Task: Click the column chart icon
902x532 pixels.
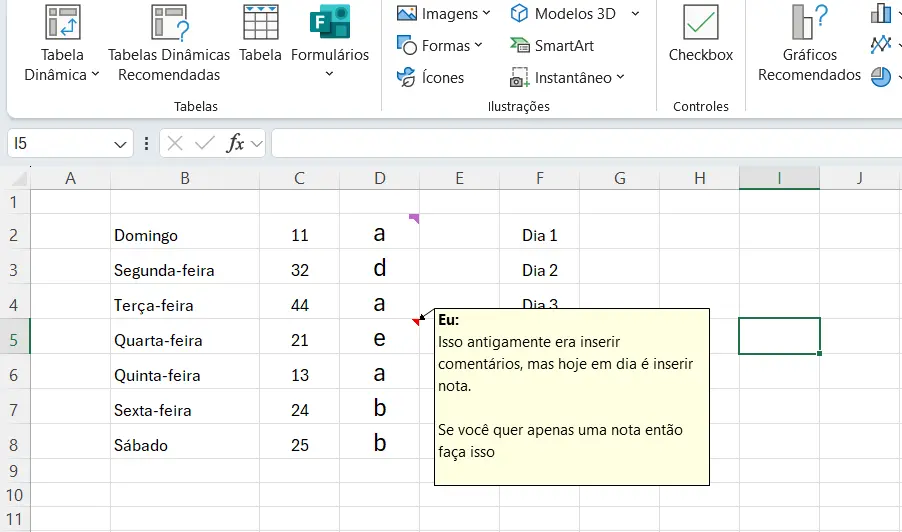Action: point(881,13)
